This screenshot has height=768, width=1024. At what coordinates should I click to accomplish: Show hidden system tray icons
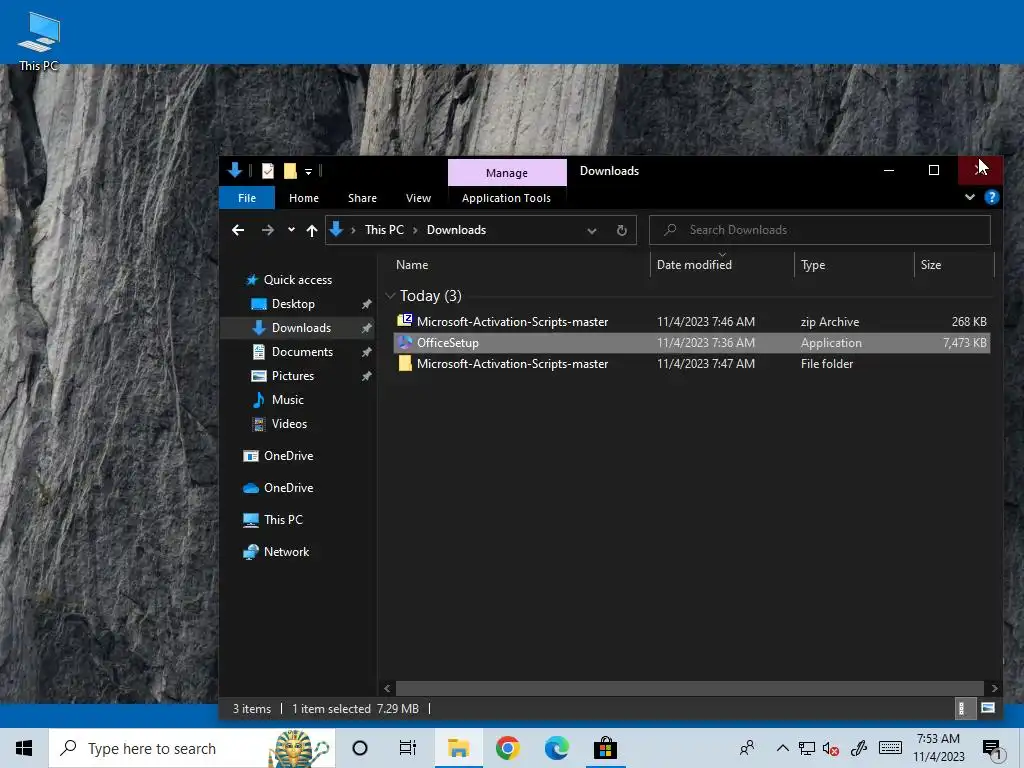782,748
